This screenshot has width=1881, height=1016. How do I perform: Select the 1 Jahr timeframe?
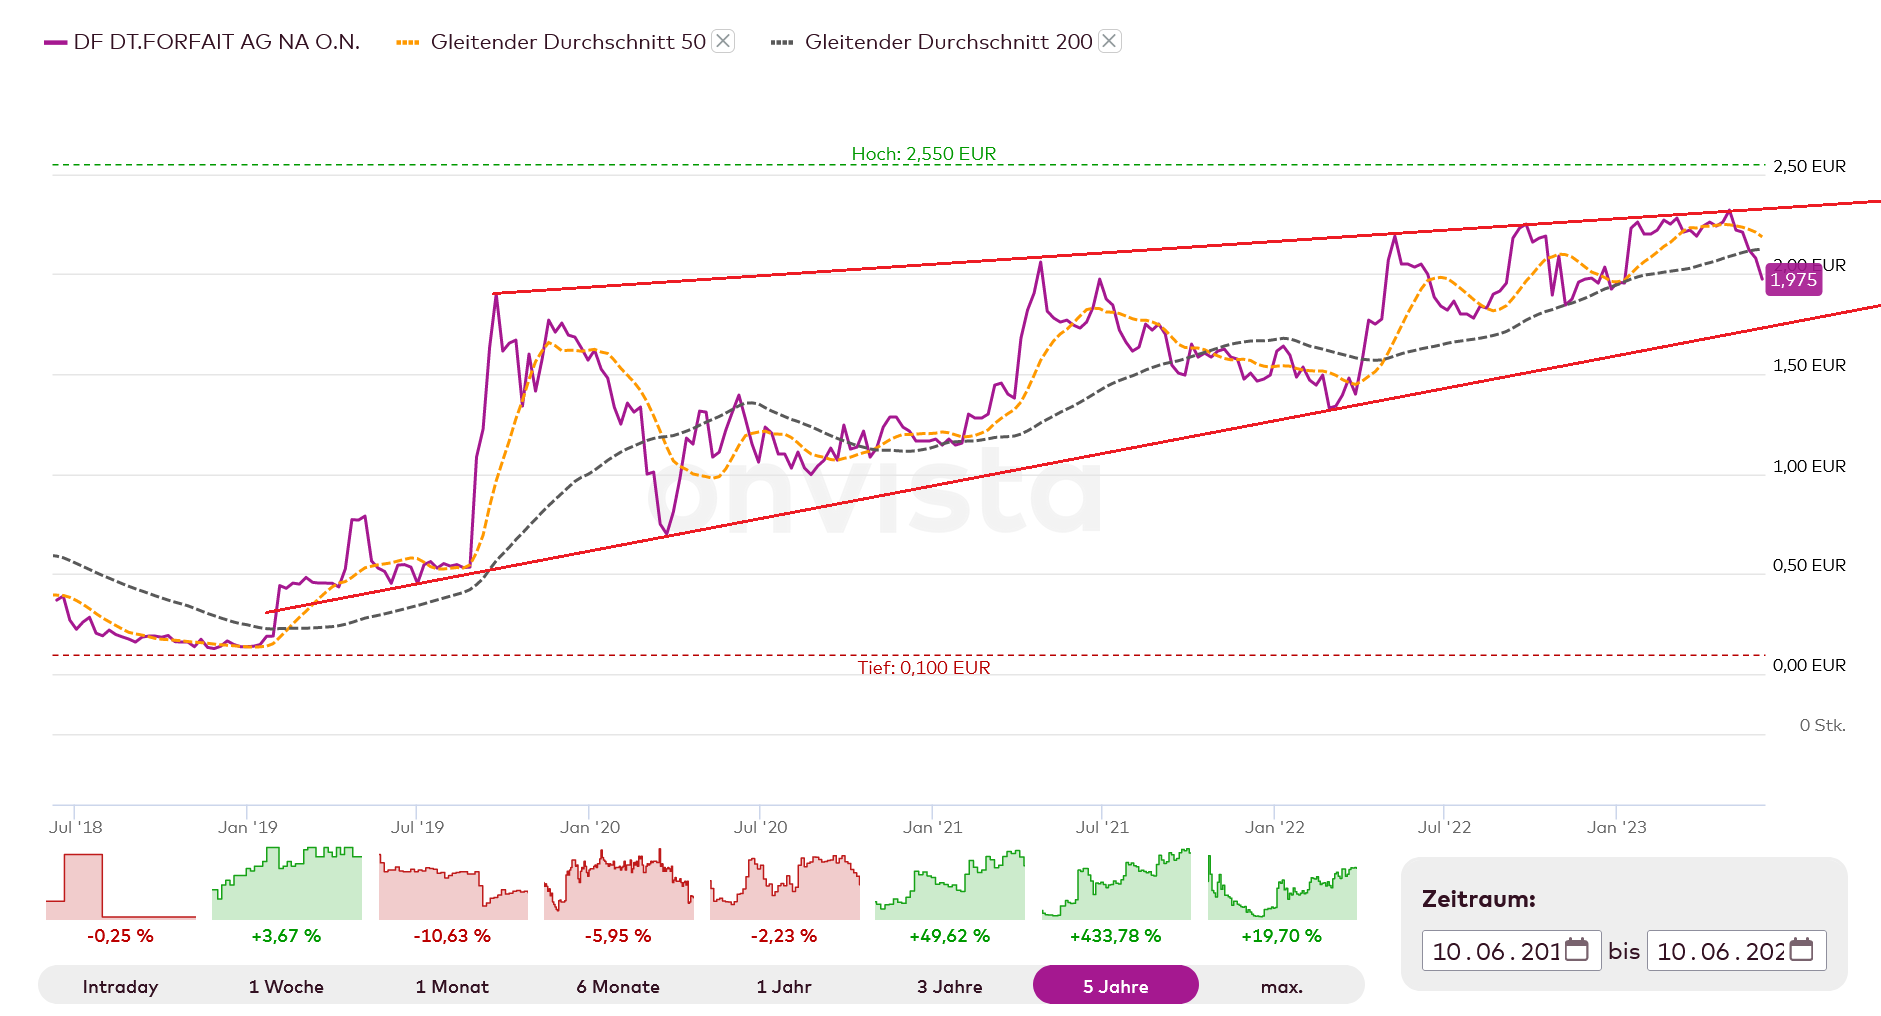click(784, 986)
